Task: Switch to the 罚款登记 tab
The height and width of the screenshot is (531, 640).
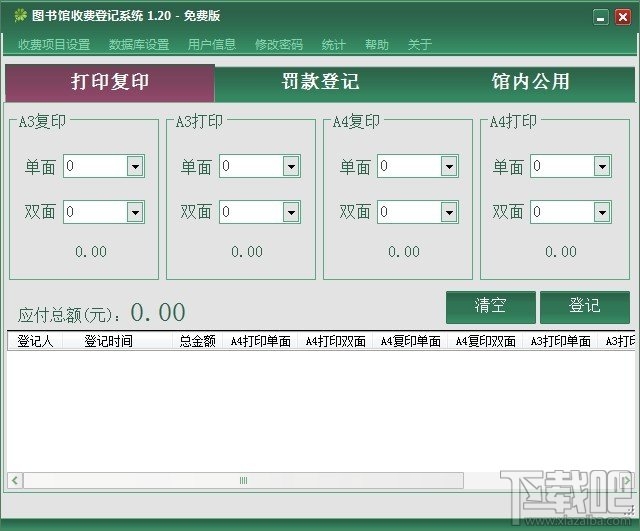Action: 320,84
